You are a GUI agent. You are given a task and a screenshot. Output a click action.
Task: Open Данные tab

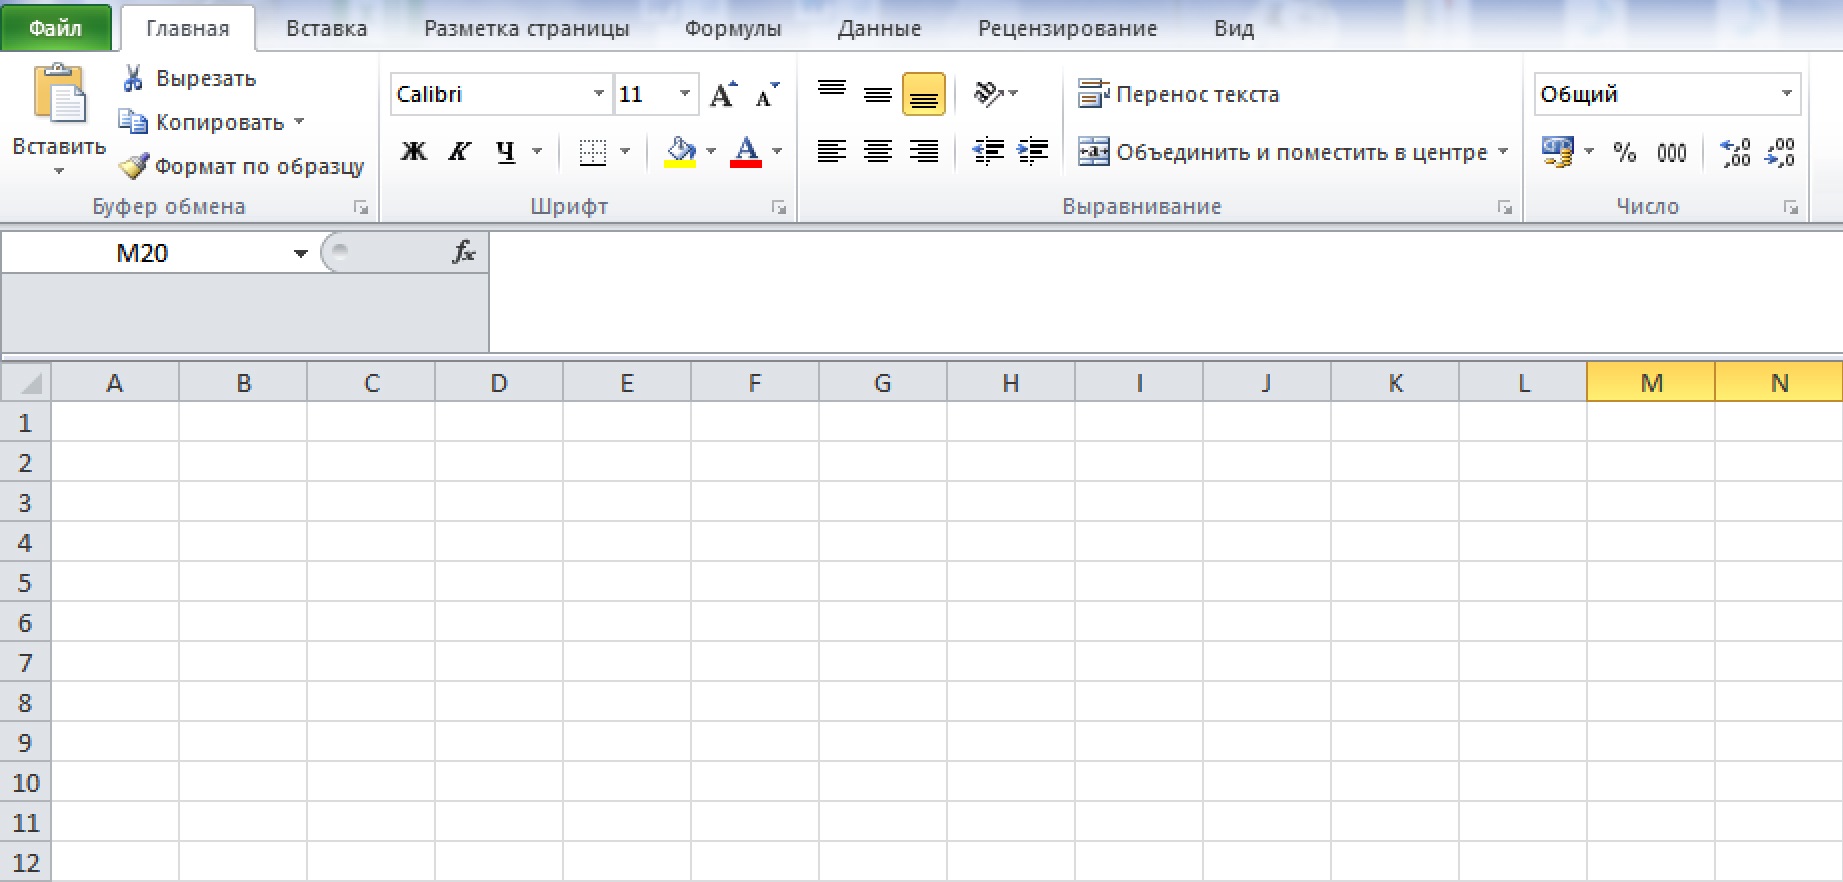tap(880, 28)
